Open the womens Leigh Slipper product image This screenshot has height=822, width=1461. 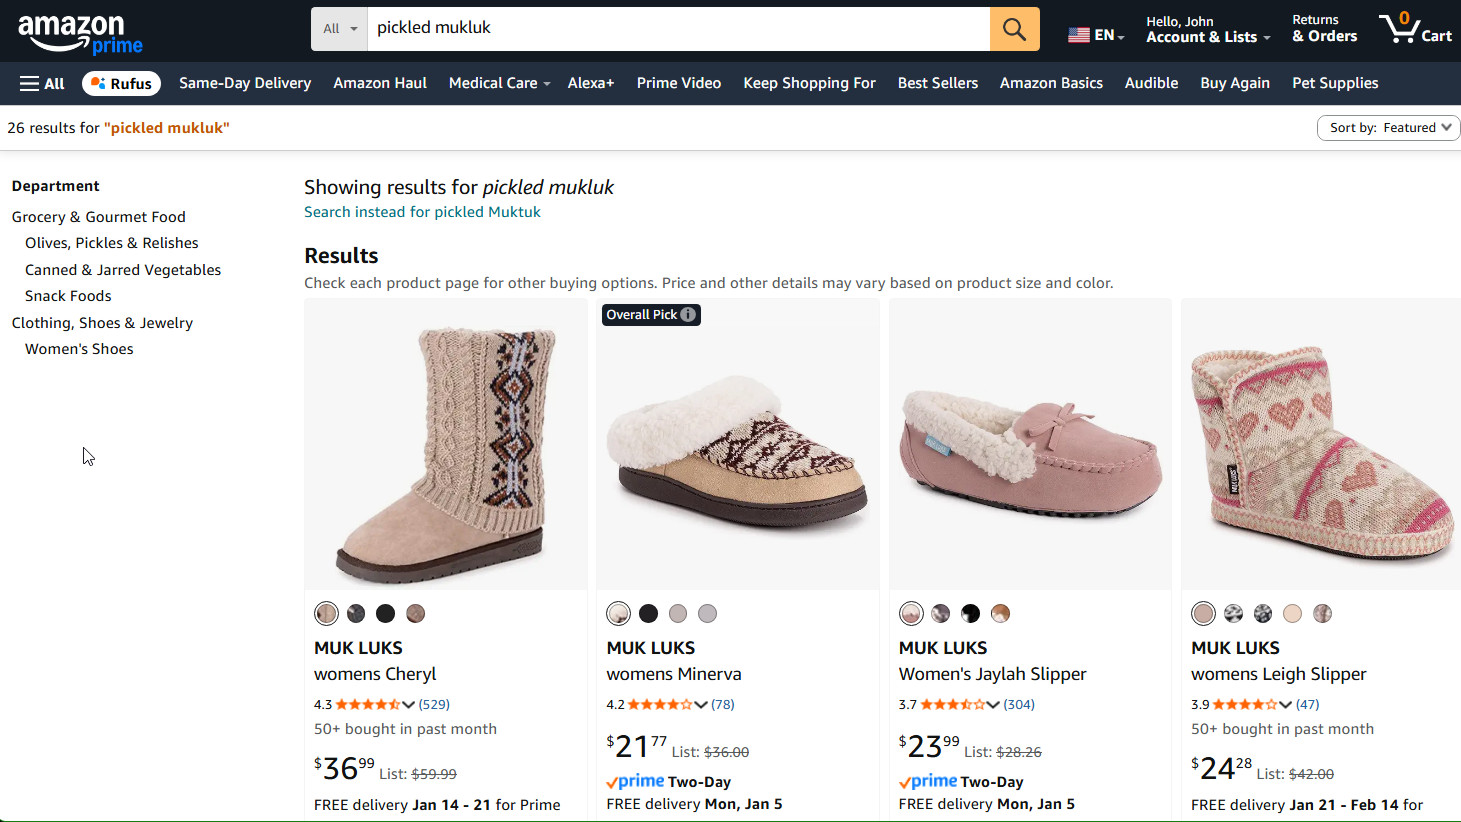pos(1320,445)
